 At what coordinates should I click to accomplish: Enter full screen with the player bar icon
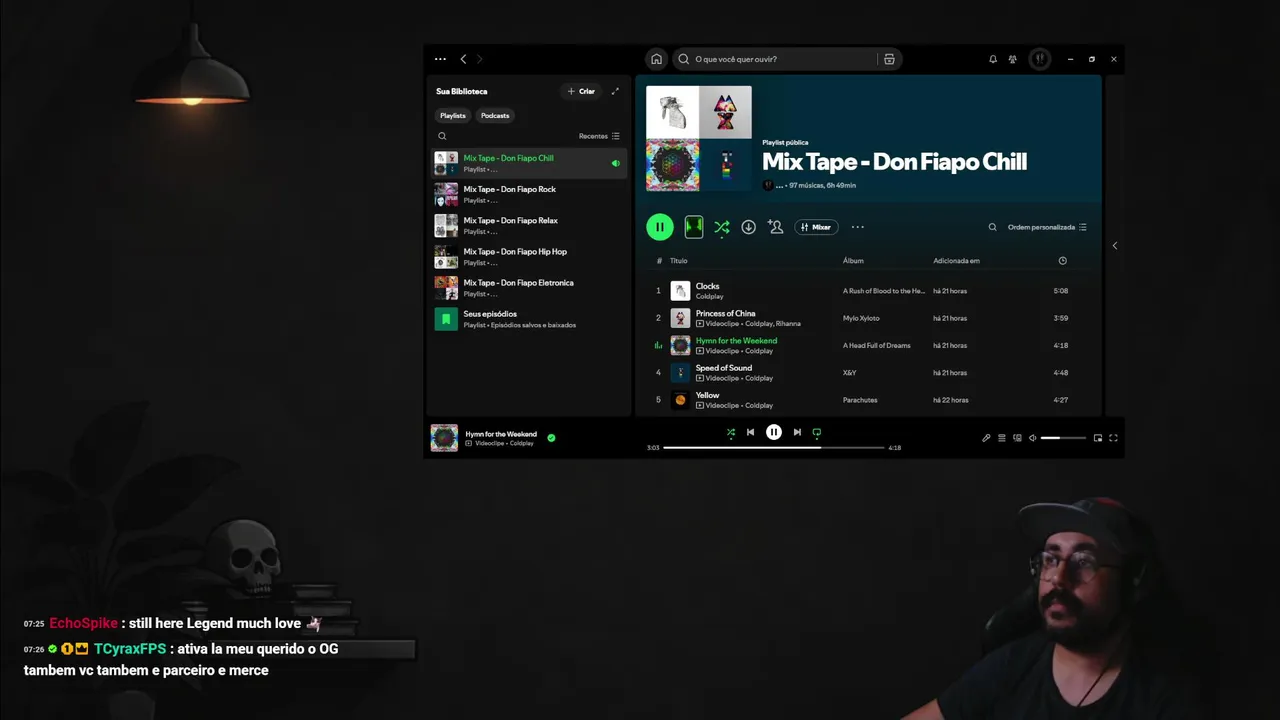coord(1113,438)
